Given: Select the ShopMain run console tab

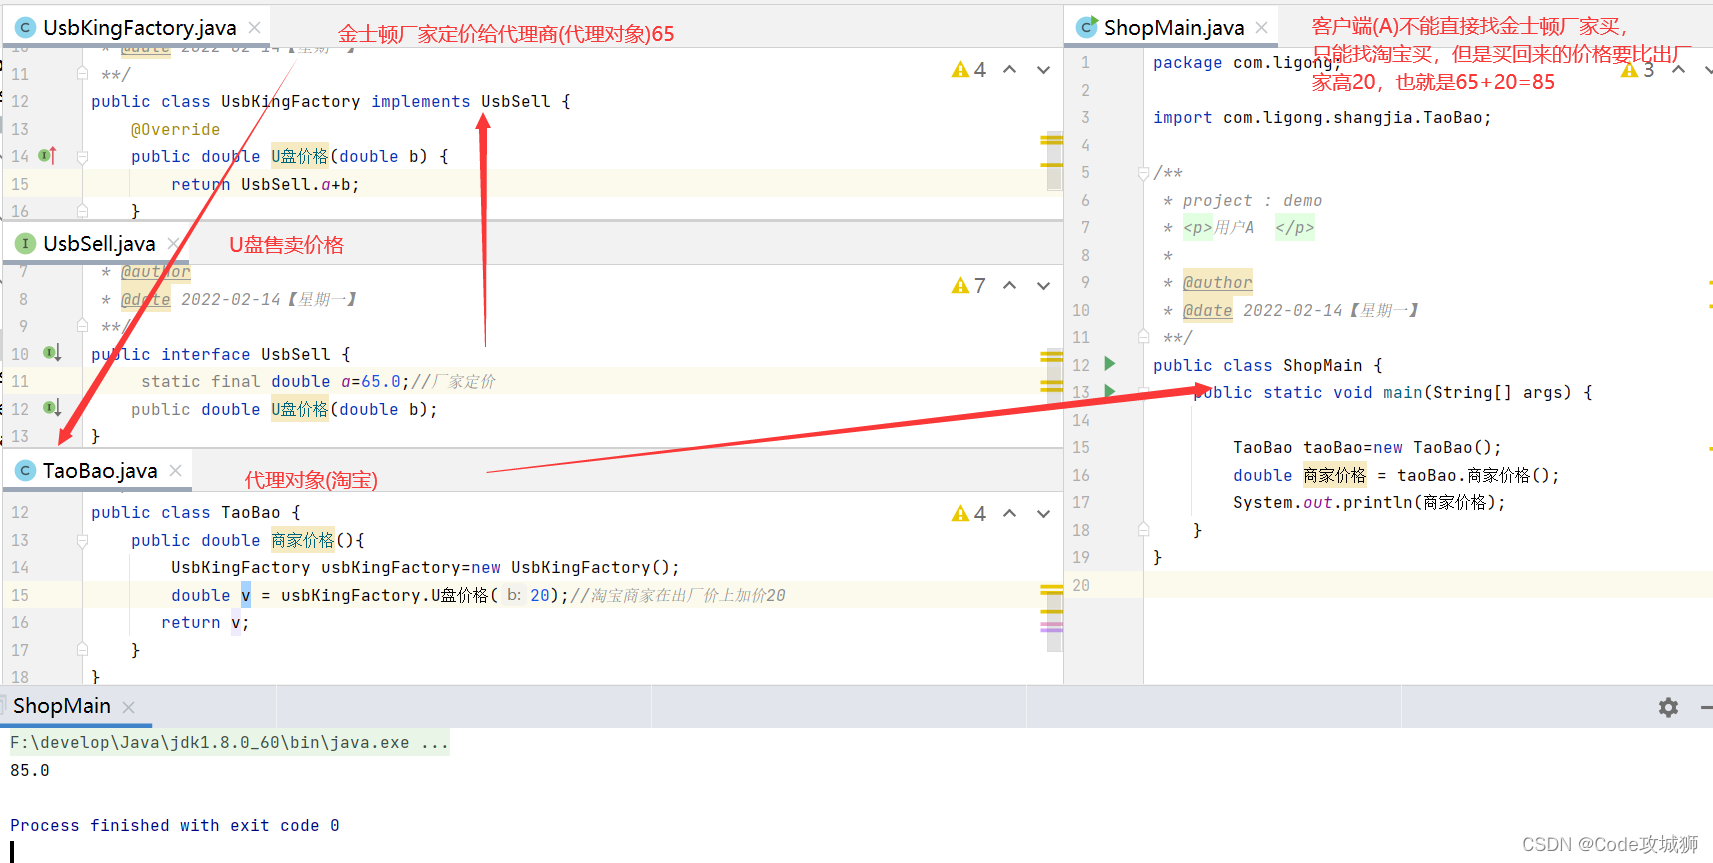Looking at the screenshot, I should click(62, 706).
